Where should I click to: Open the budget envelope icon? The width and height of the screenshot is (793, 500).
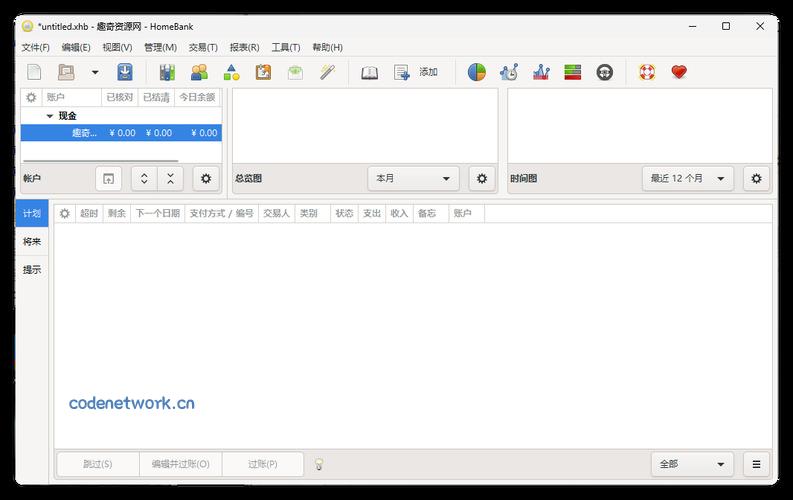[295, 72]
